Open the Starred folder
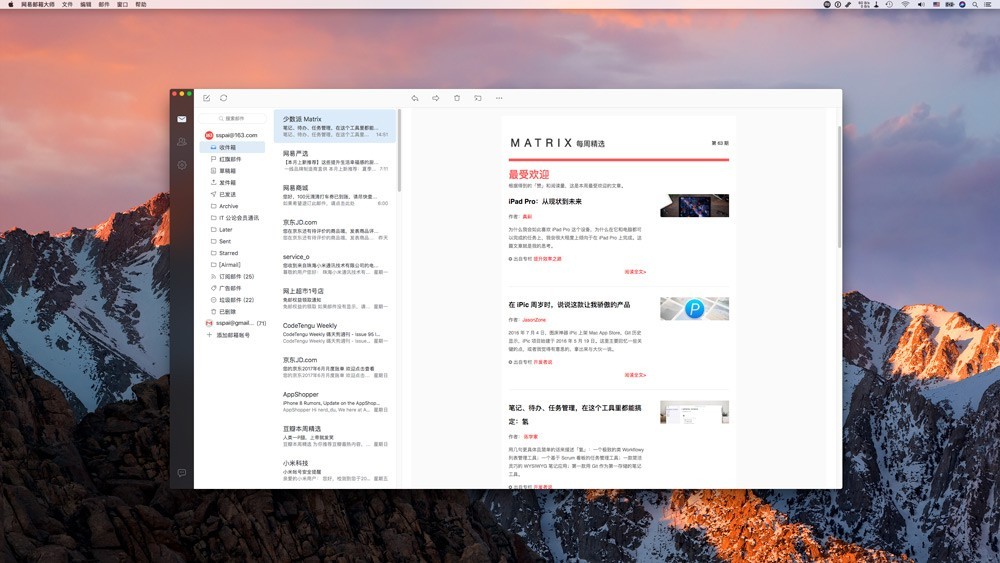1000x563 pixels. pos(232,253)
